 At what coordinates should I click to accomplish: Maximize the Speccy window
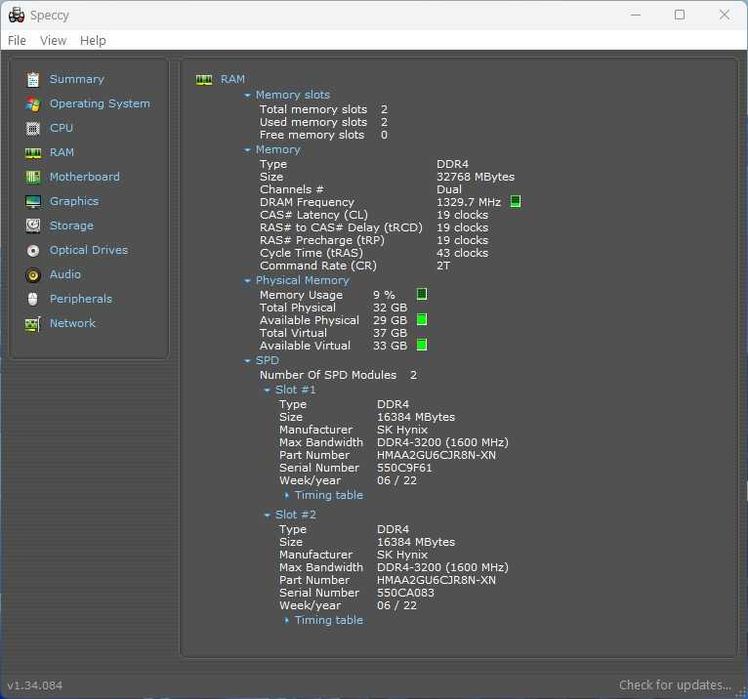pyautogui.click(x=679, y=15)
